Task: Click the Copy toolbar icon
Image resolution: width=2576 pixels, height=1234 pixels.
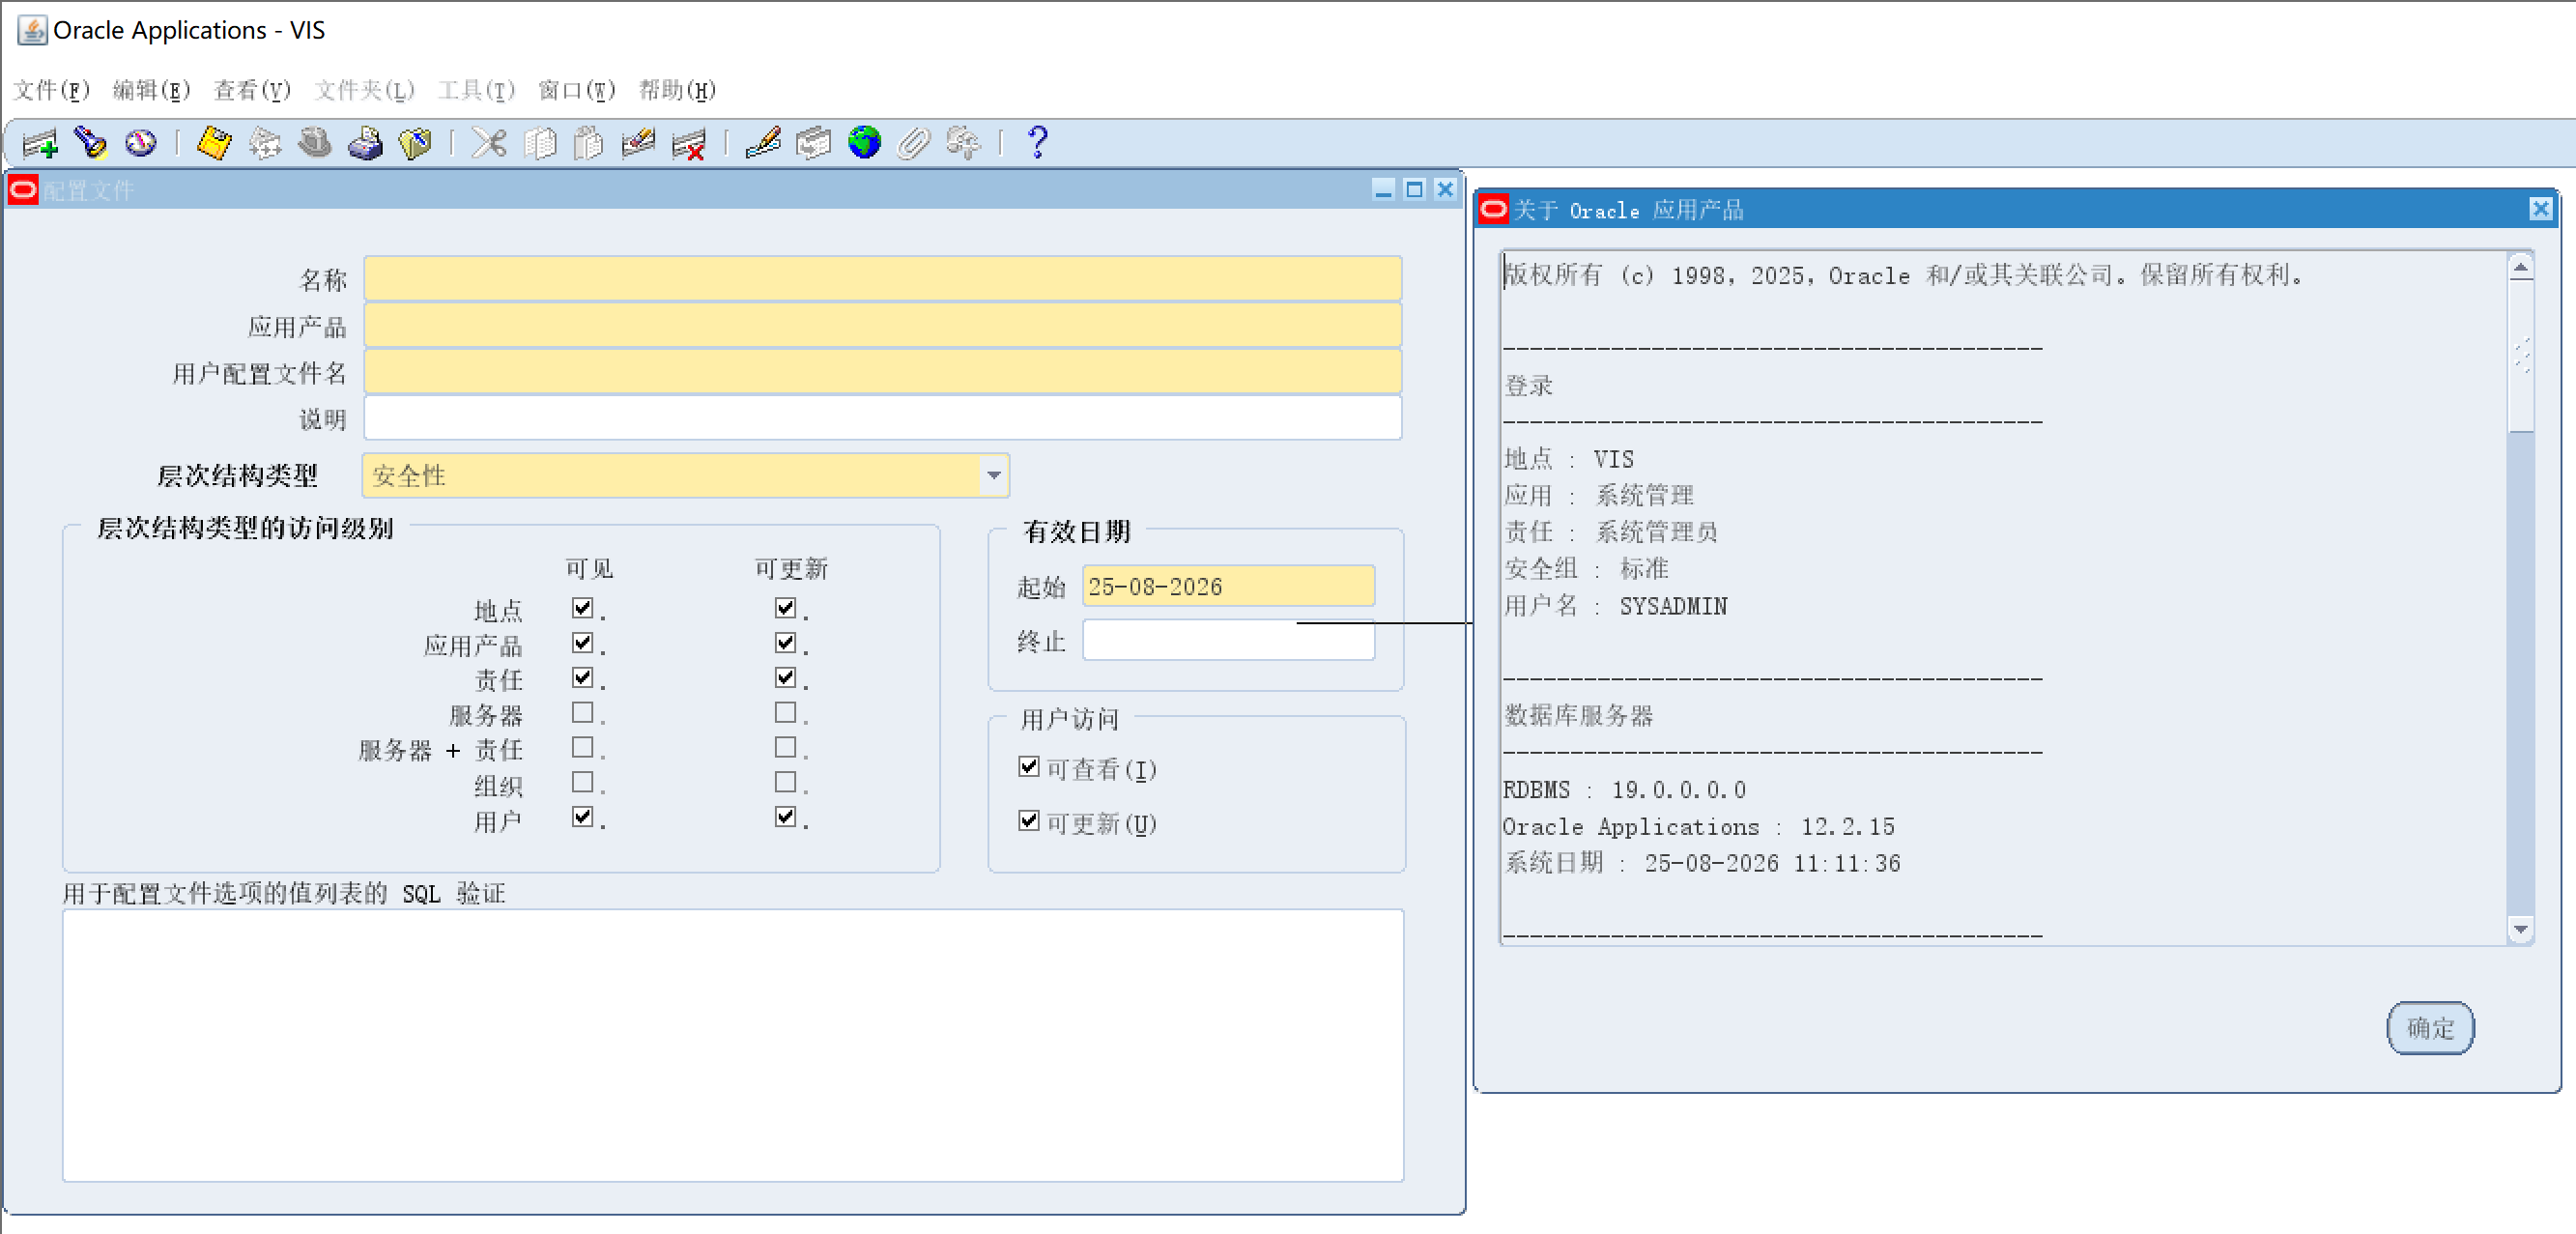Action: point(540,143)
